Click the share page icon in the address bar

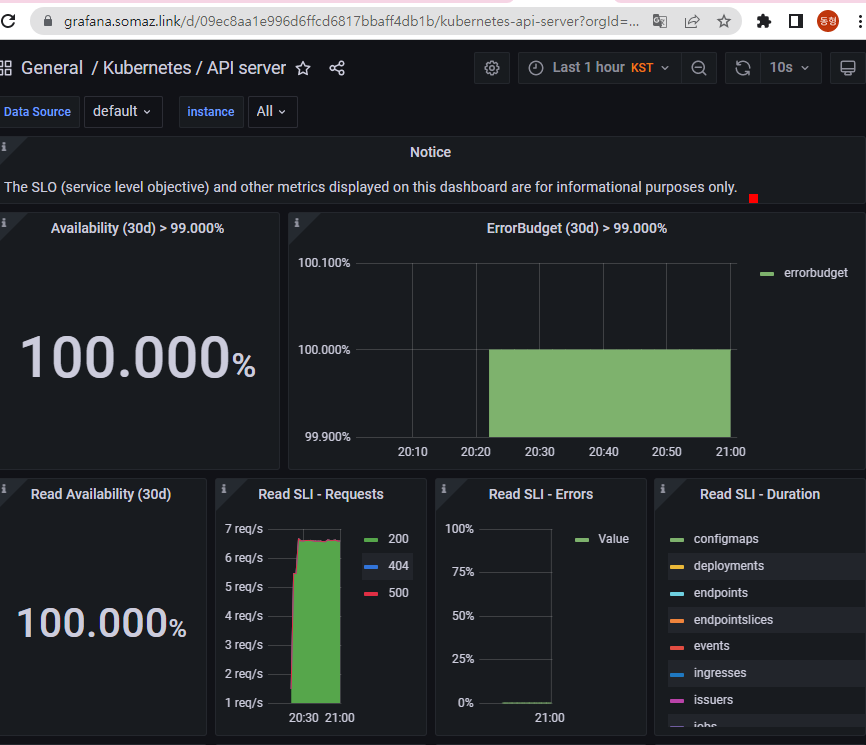[691, 22]
